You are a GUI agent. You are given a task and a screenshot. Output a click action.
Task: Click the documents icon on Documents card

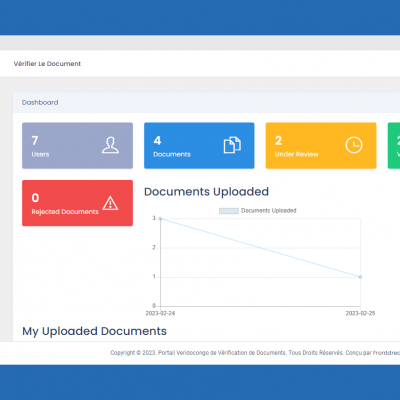[232, 145]
